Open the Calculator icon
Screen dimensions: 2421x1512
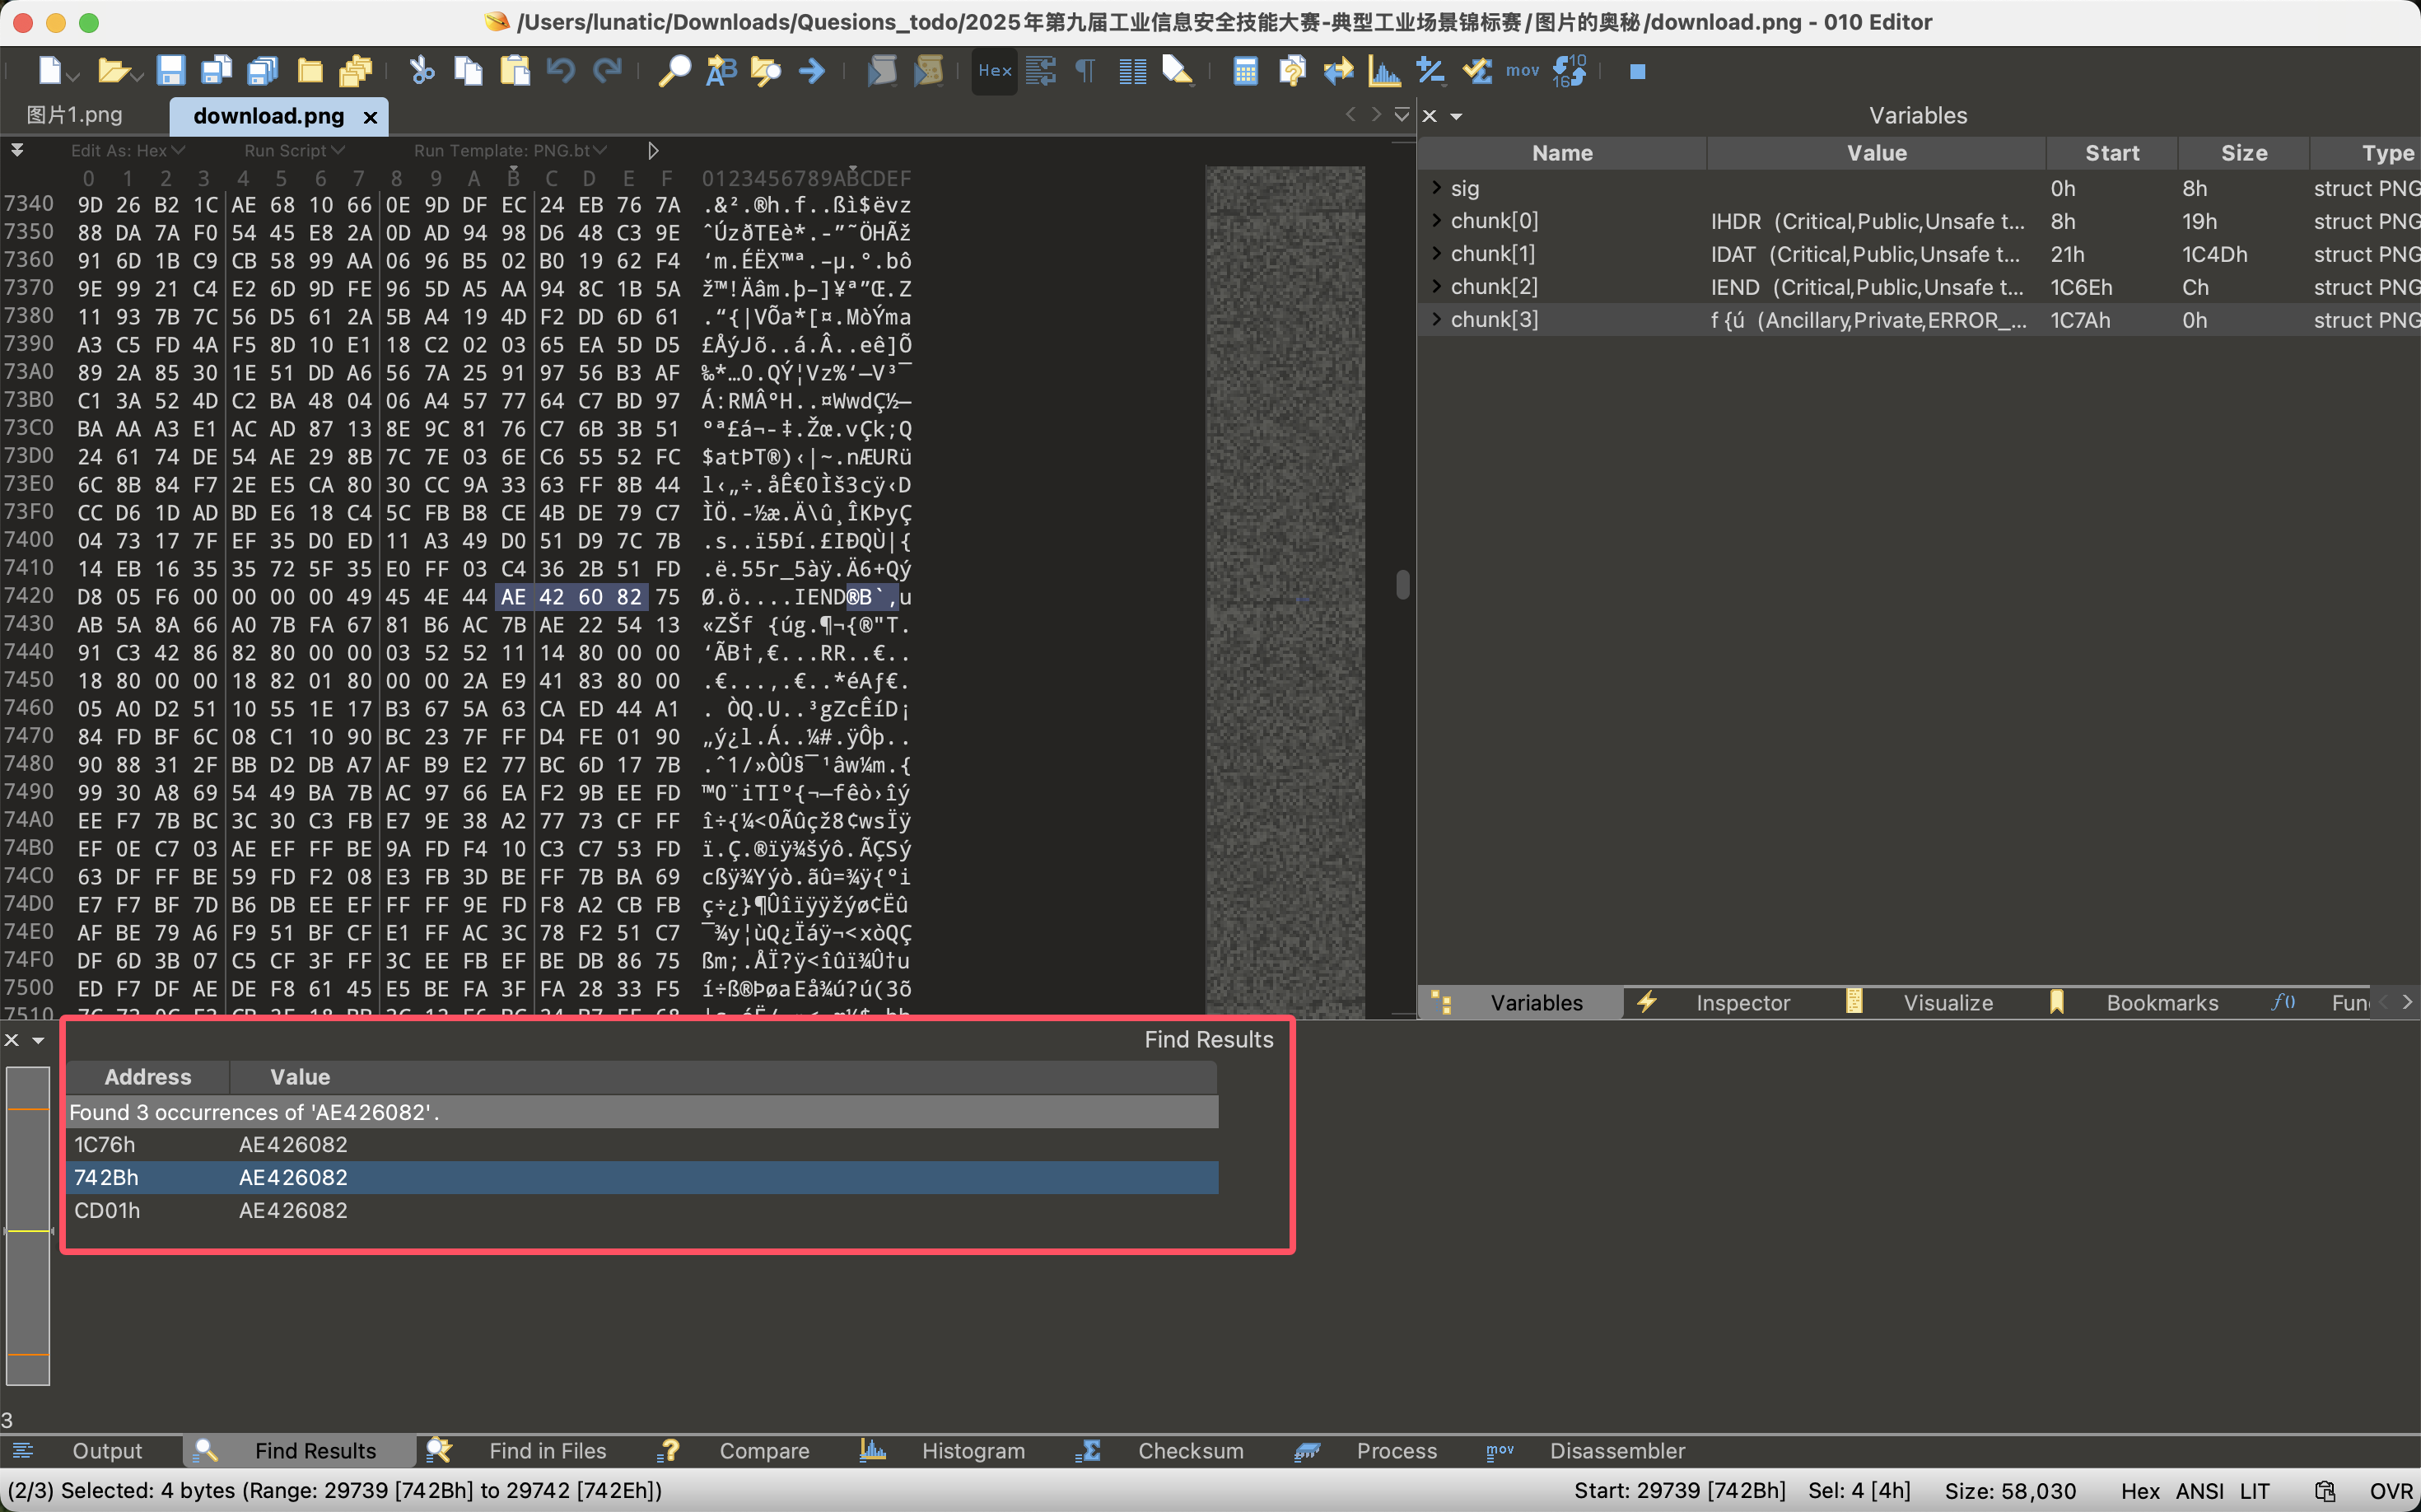(1245, 70)
